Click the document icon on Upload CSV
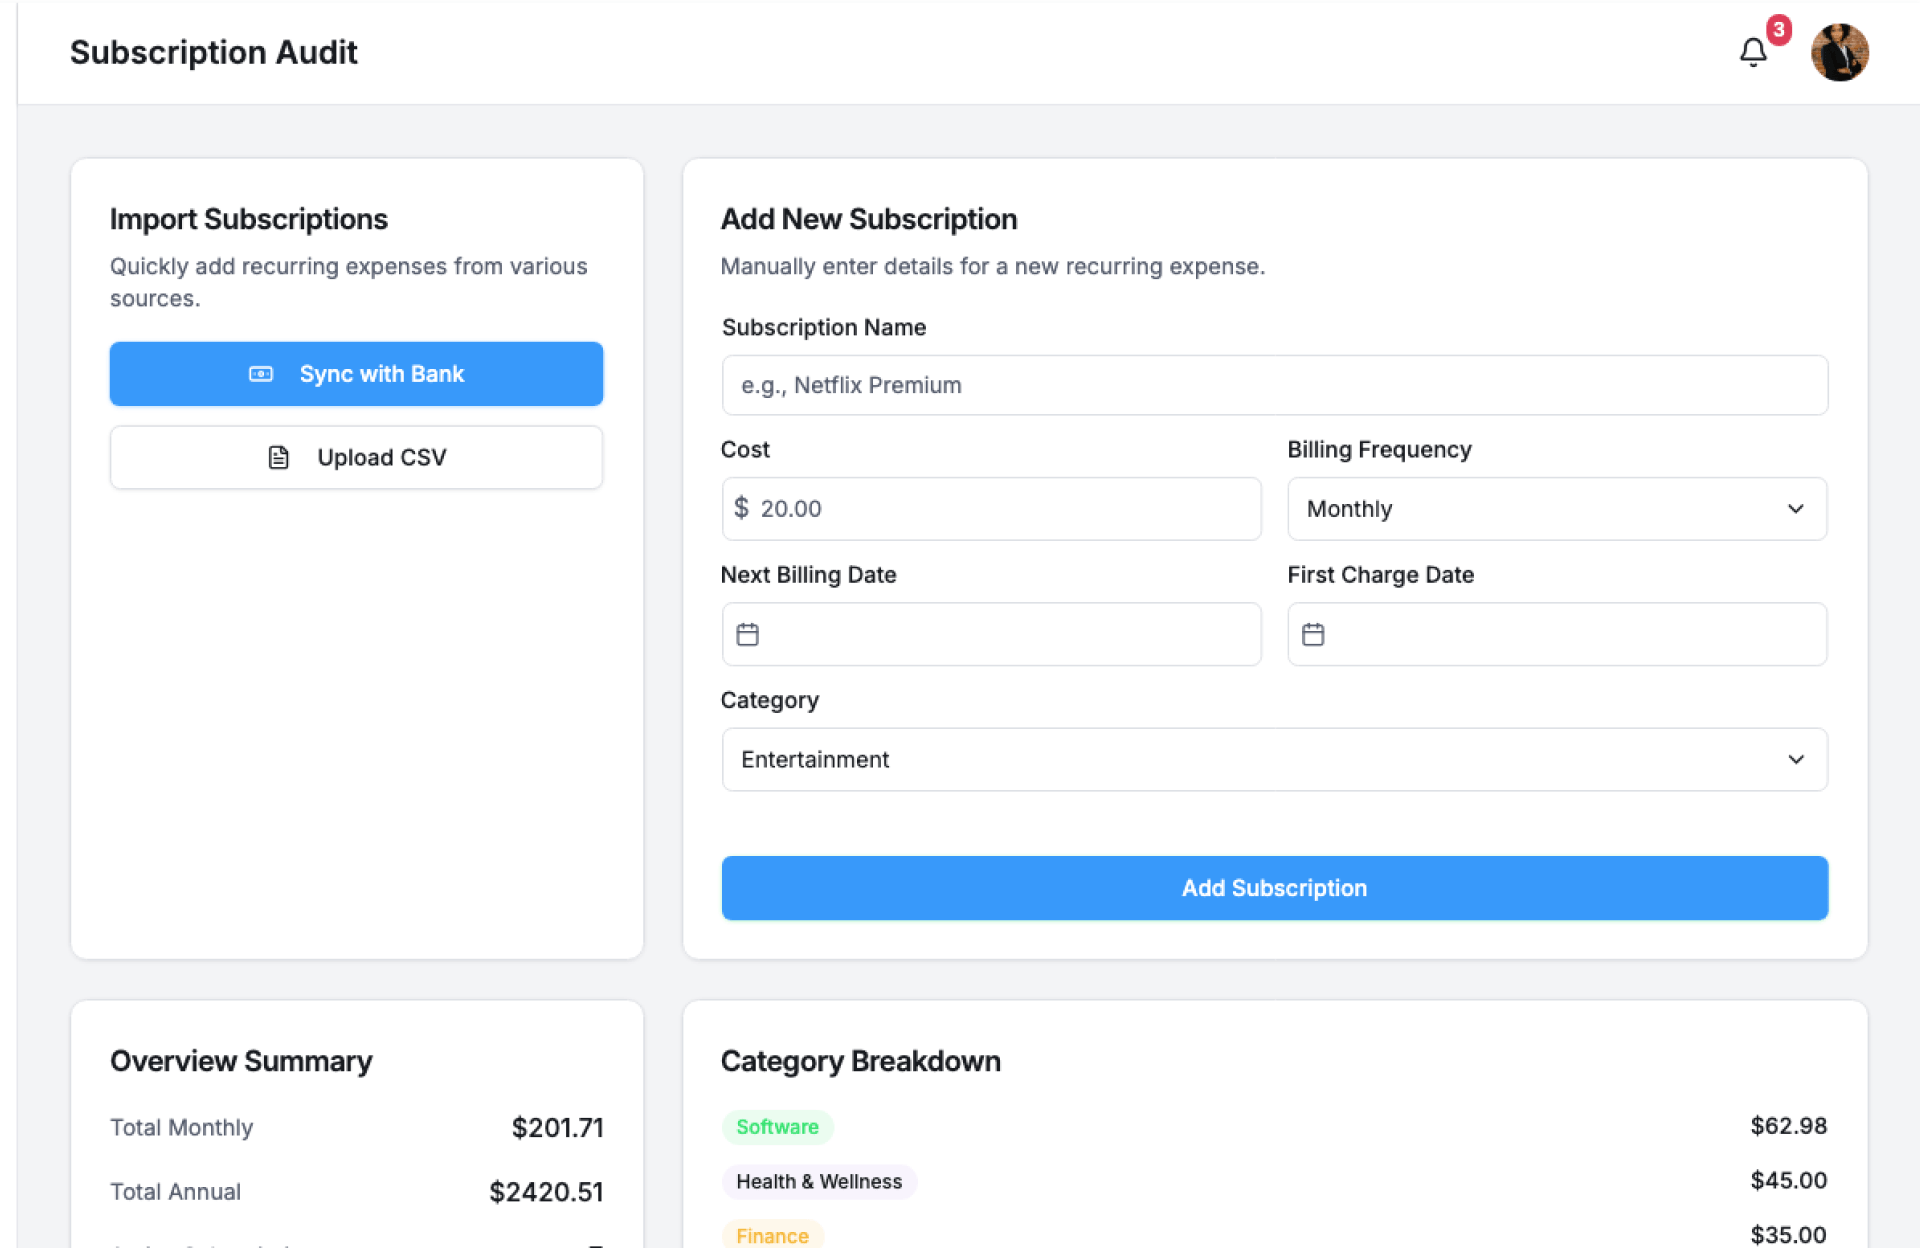1920x1248 pixels. [279, 457]
